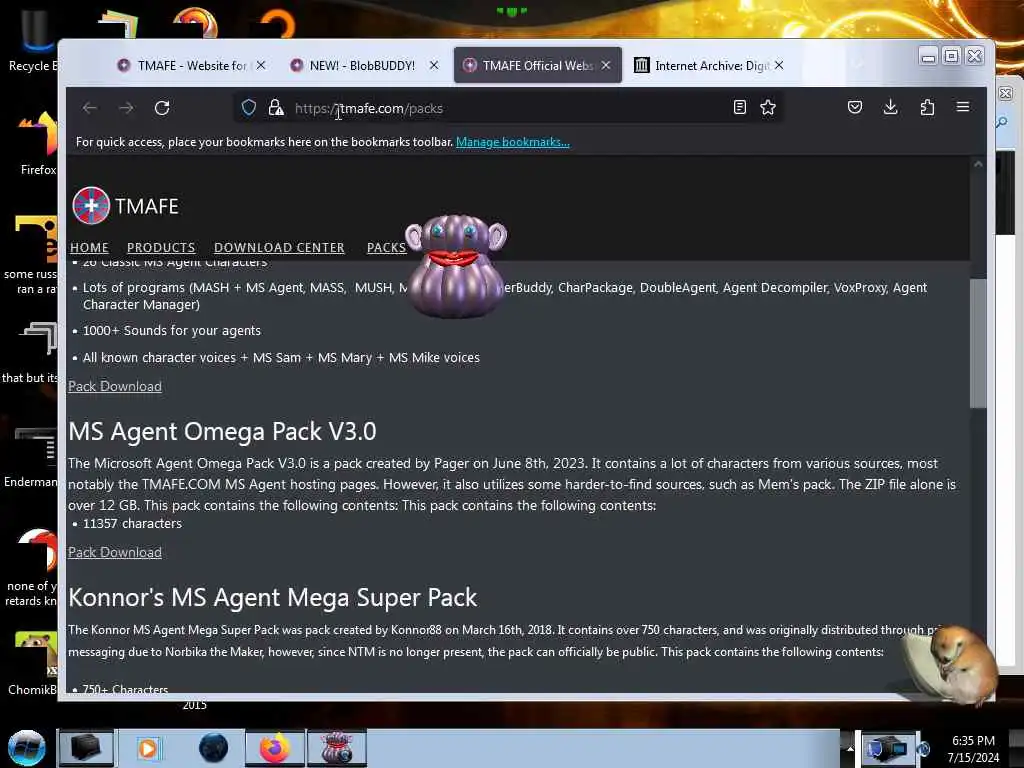
Task: Open the Firefox downloads panel
Action: click(x=890, y=107)
